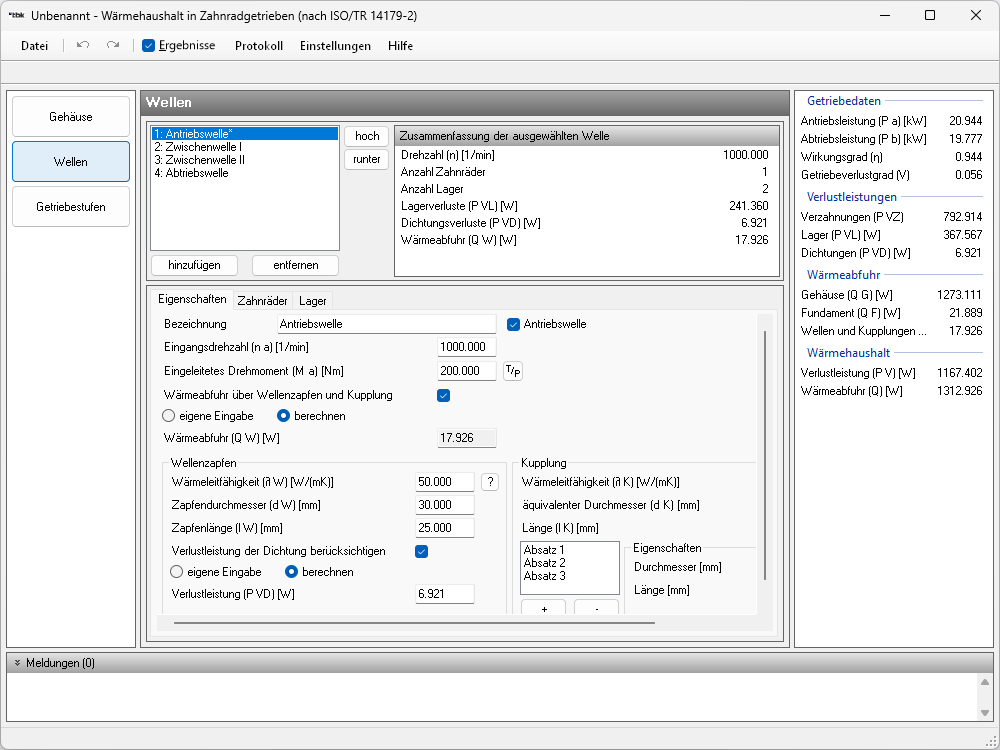The width and height of the screenshot is (1000, 750).
Task: Move selected shaft down with runter
Action: 367,159
